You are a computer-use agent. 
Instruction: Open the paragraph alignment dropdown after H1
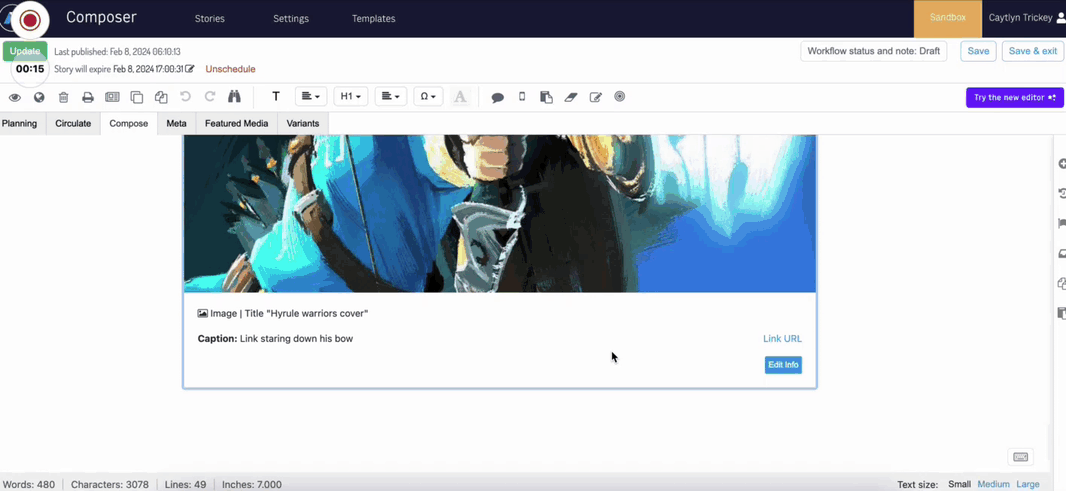click(x=391, y=97)
